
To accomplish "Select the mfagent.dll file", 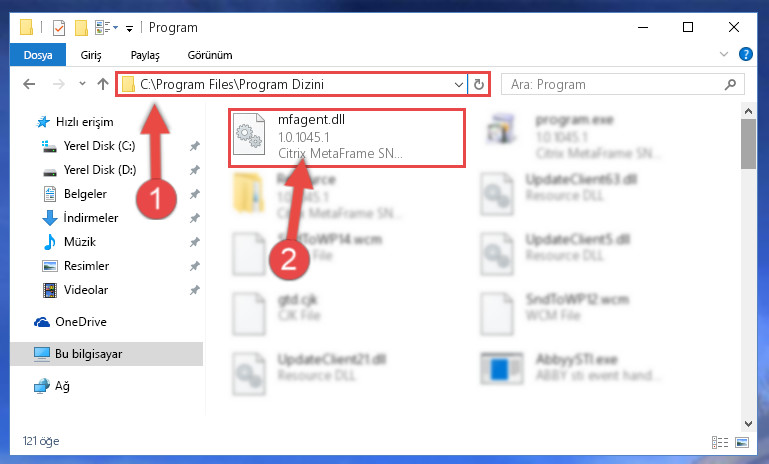I will (x=346, y=138).
